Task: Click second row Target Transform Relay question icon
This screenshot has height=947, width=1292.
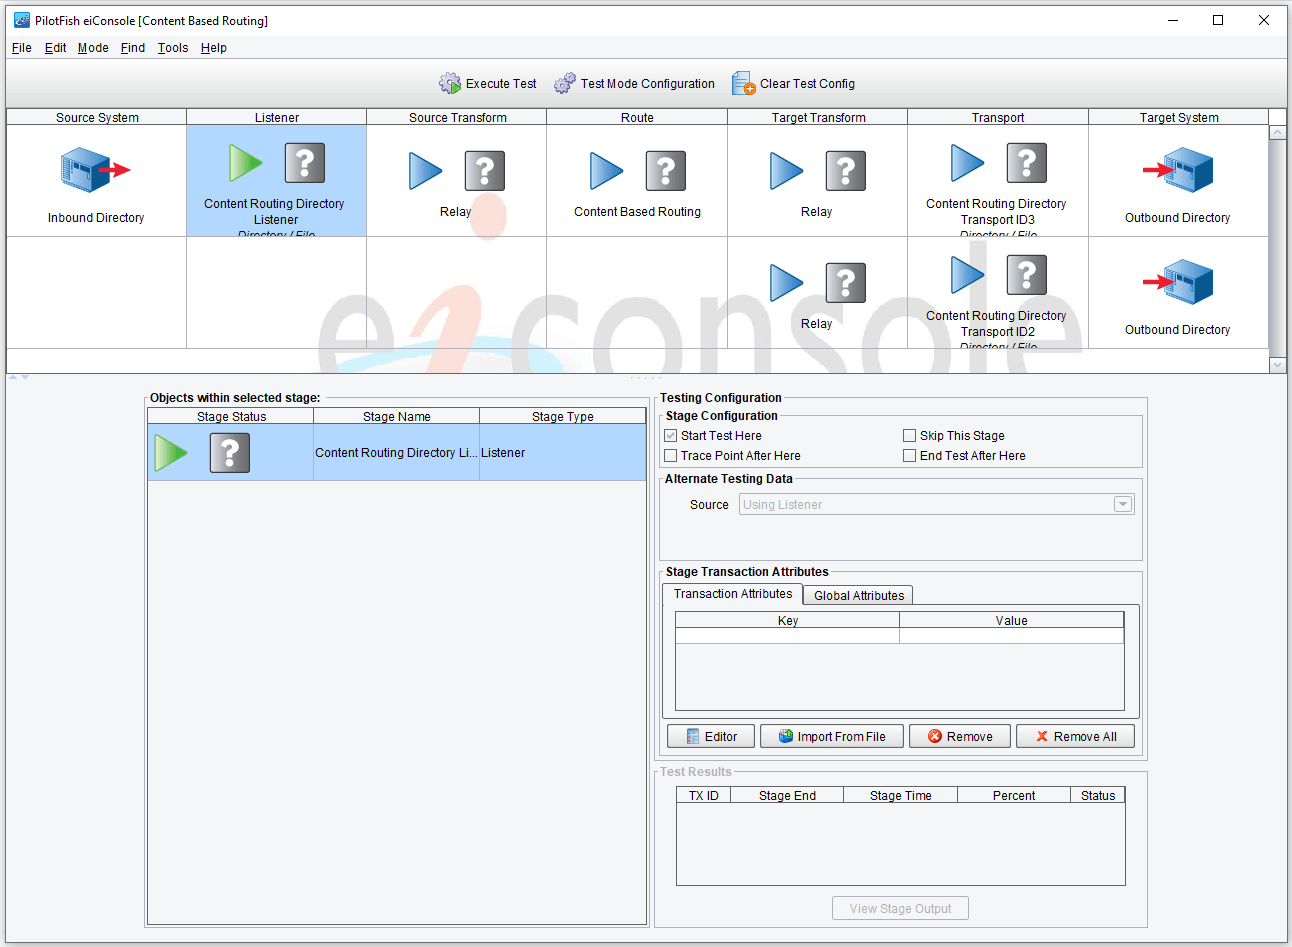Action: point(846,283)
